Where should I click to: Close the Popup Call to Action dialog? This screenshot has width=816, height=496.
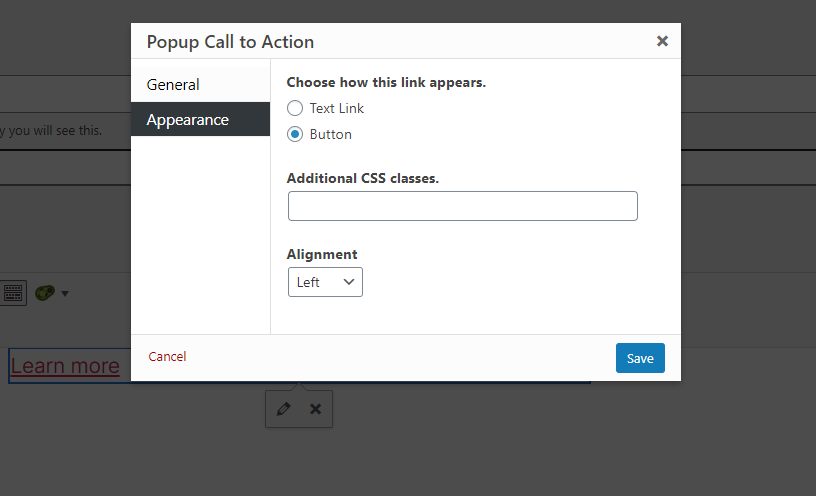pyautogui.click(x=662, y=41)
